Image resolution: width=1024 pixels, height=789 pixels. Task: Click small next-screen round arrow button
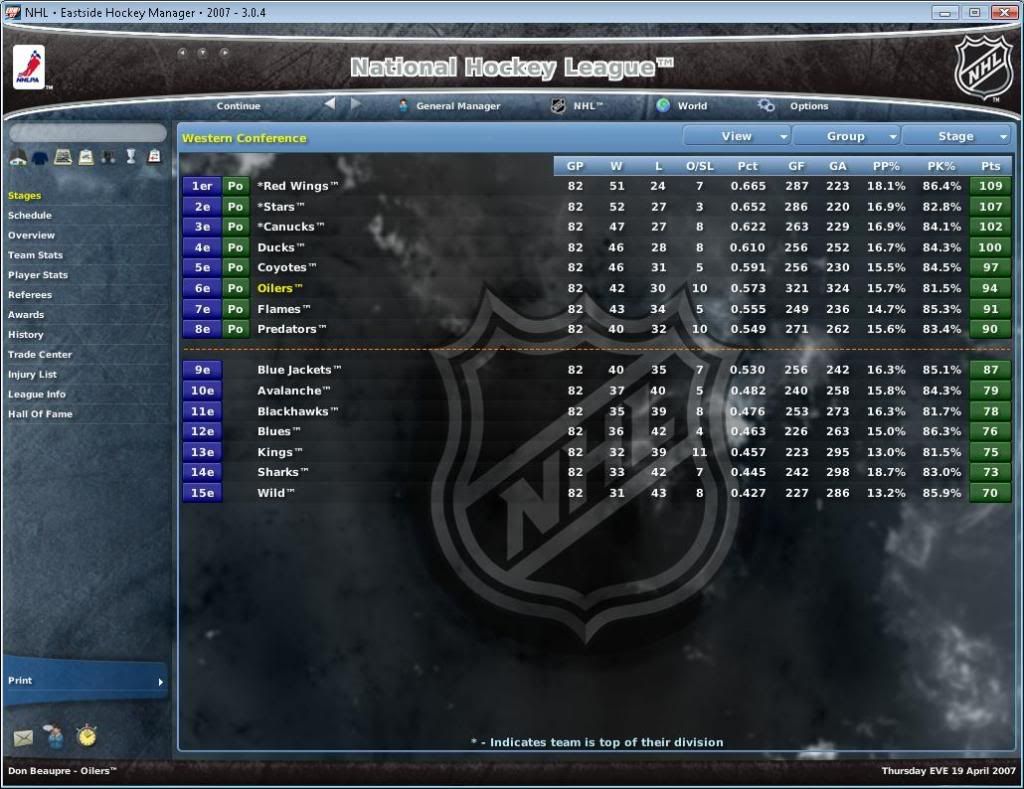coord(224,52)
